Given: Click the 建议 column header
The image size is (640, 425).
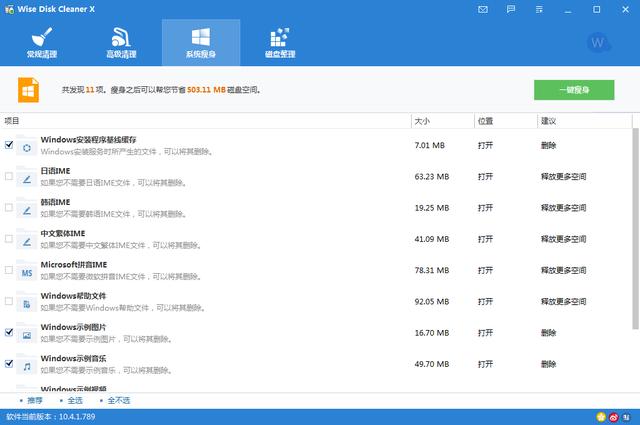Looking at the screenshot, I should [x=584, y=121].
